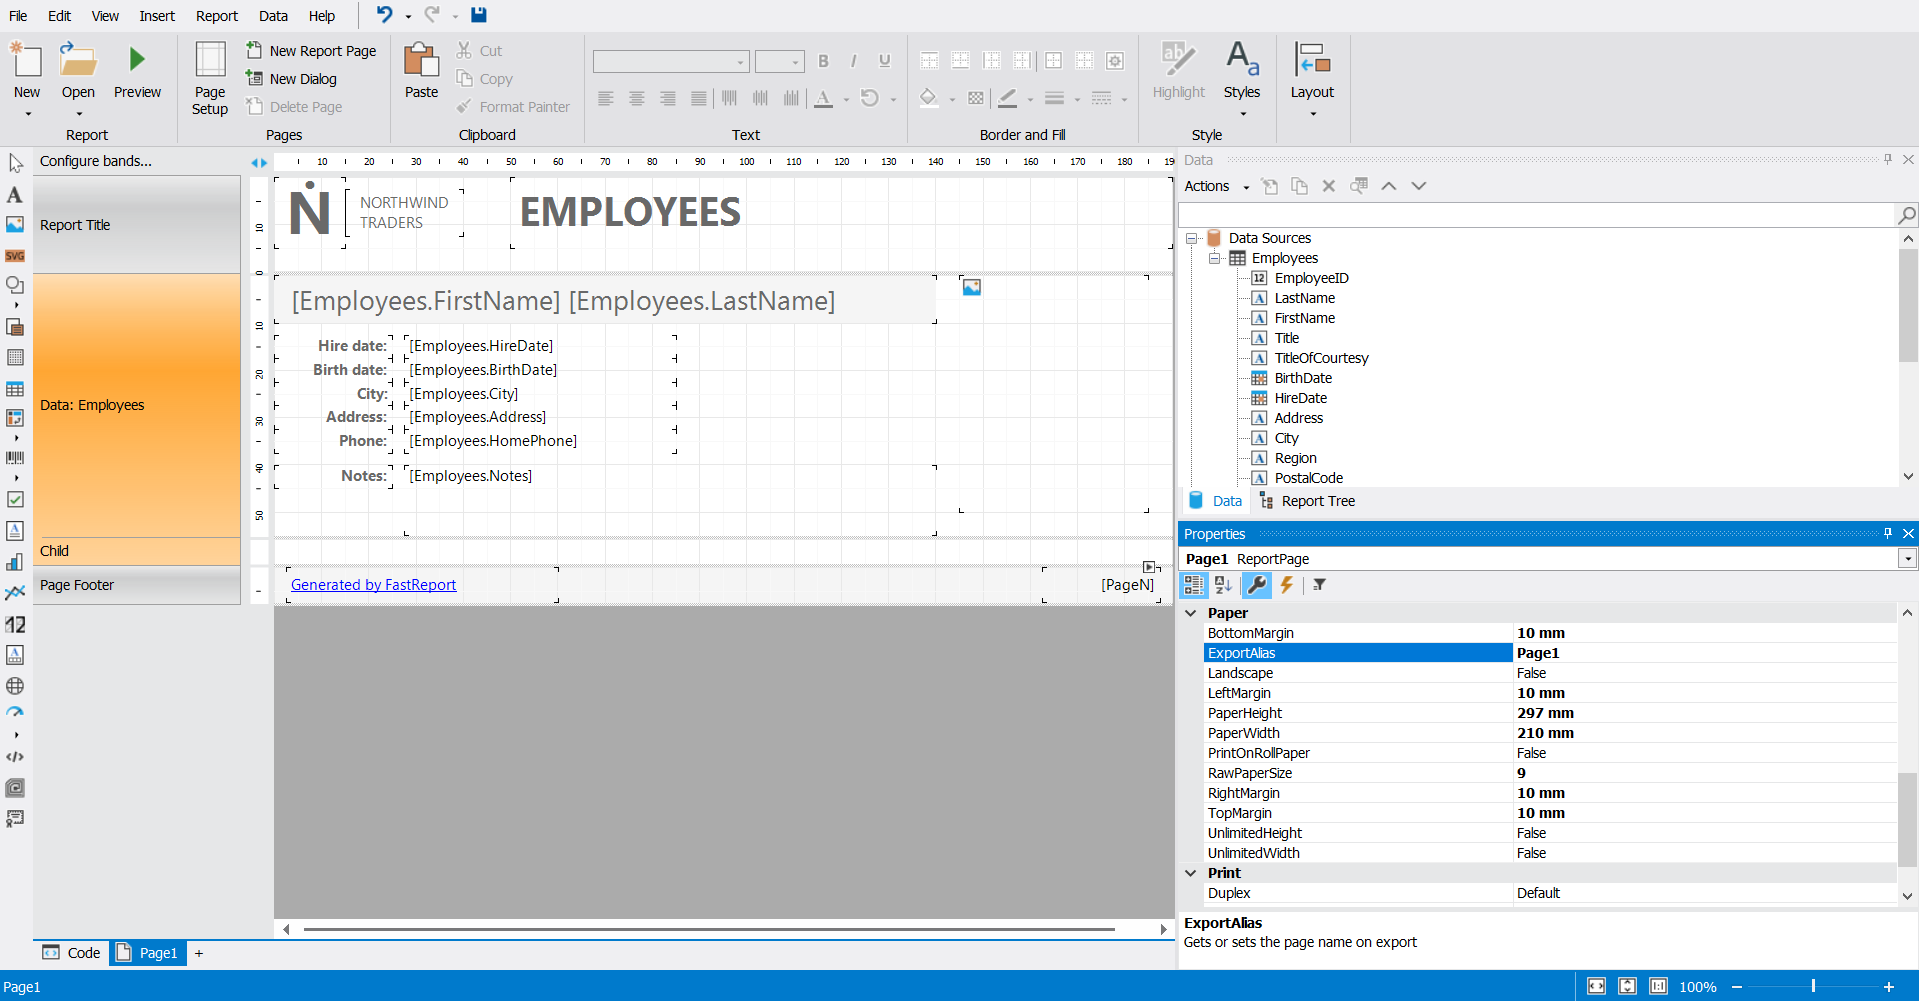Open the font size dropdown
Image resolution: width=1919 pixels, height=1001 pixels.
click(x=796, y=62)
